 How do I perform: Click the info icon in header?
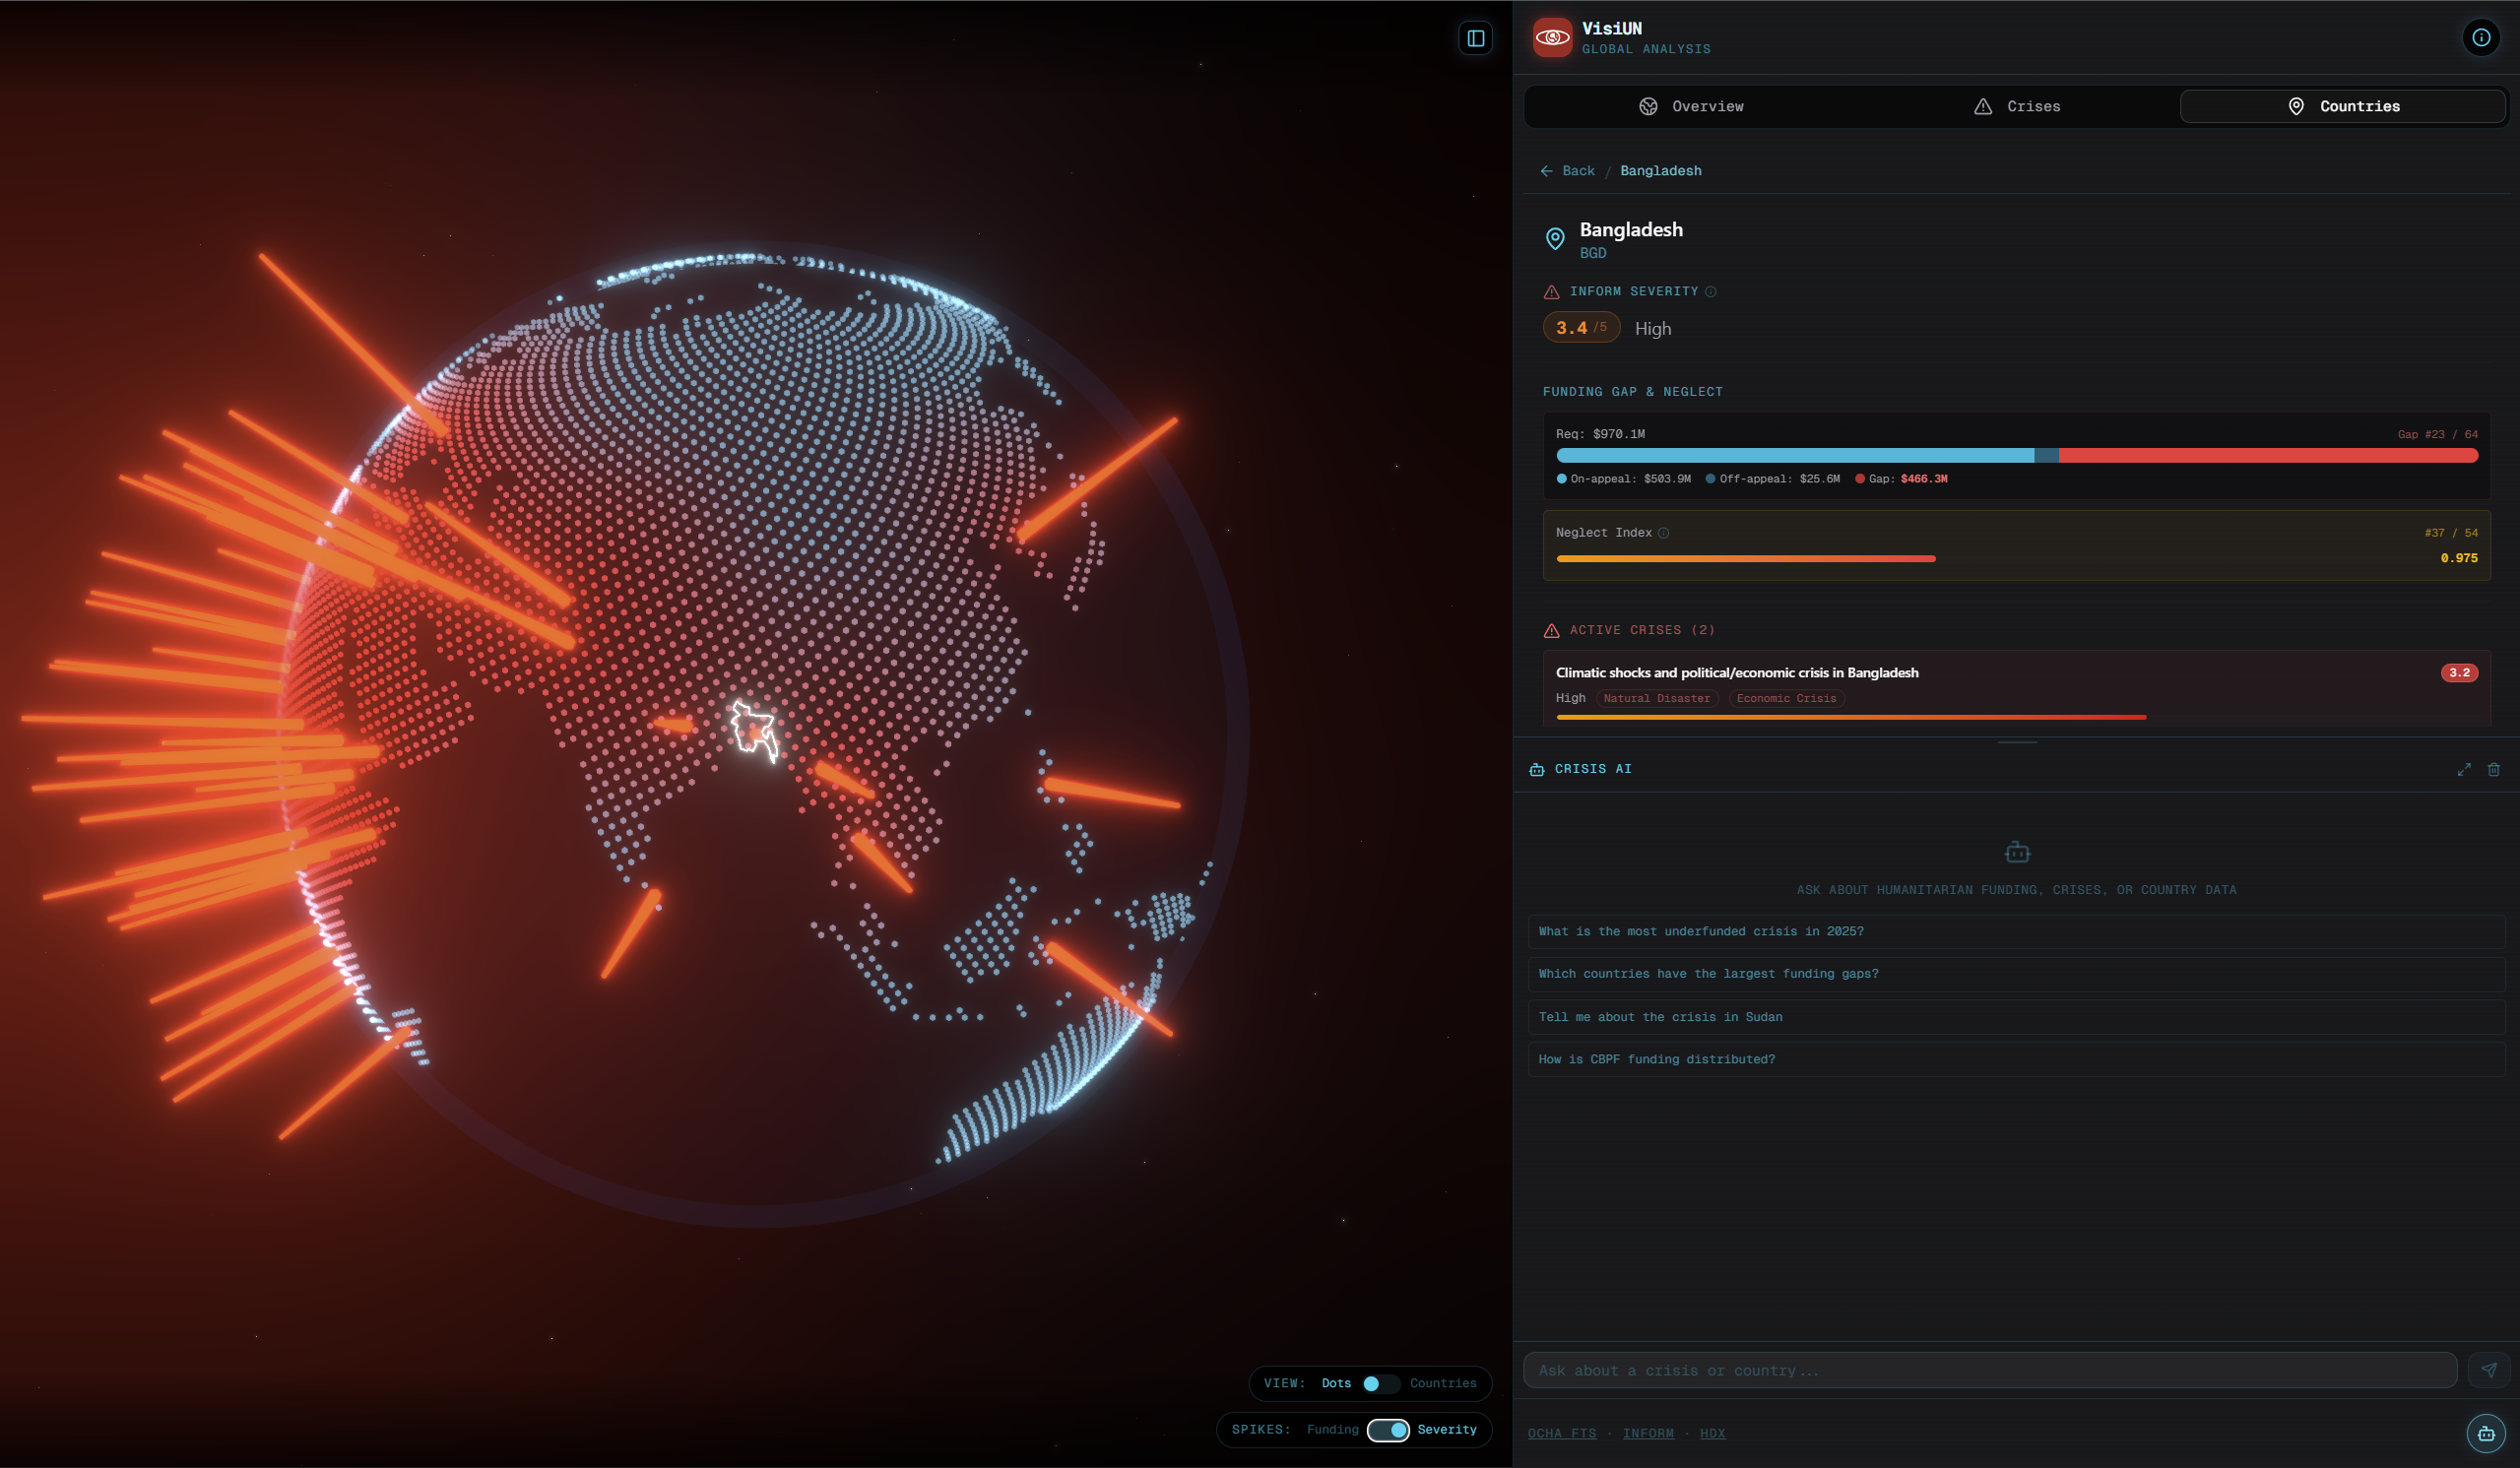2481,37
